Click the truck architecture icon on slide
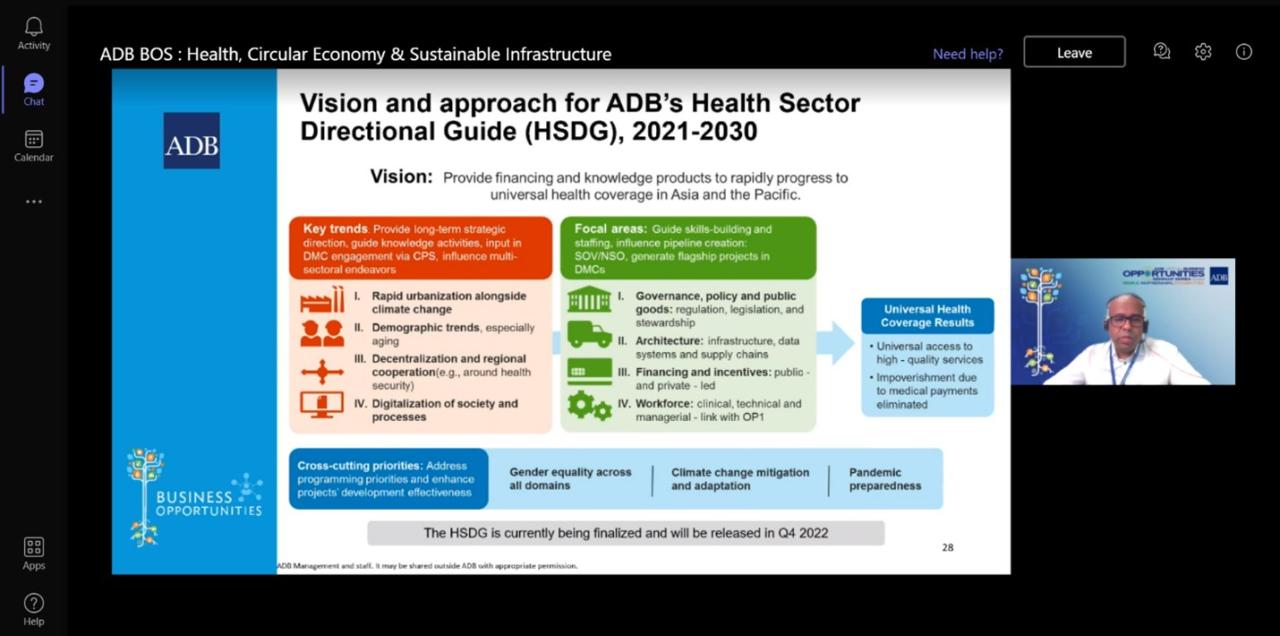Screen dimensions: 1280x636 click(x=589, y=334)
